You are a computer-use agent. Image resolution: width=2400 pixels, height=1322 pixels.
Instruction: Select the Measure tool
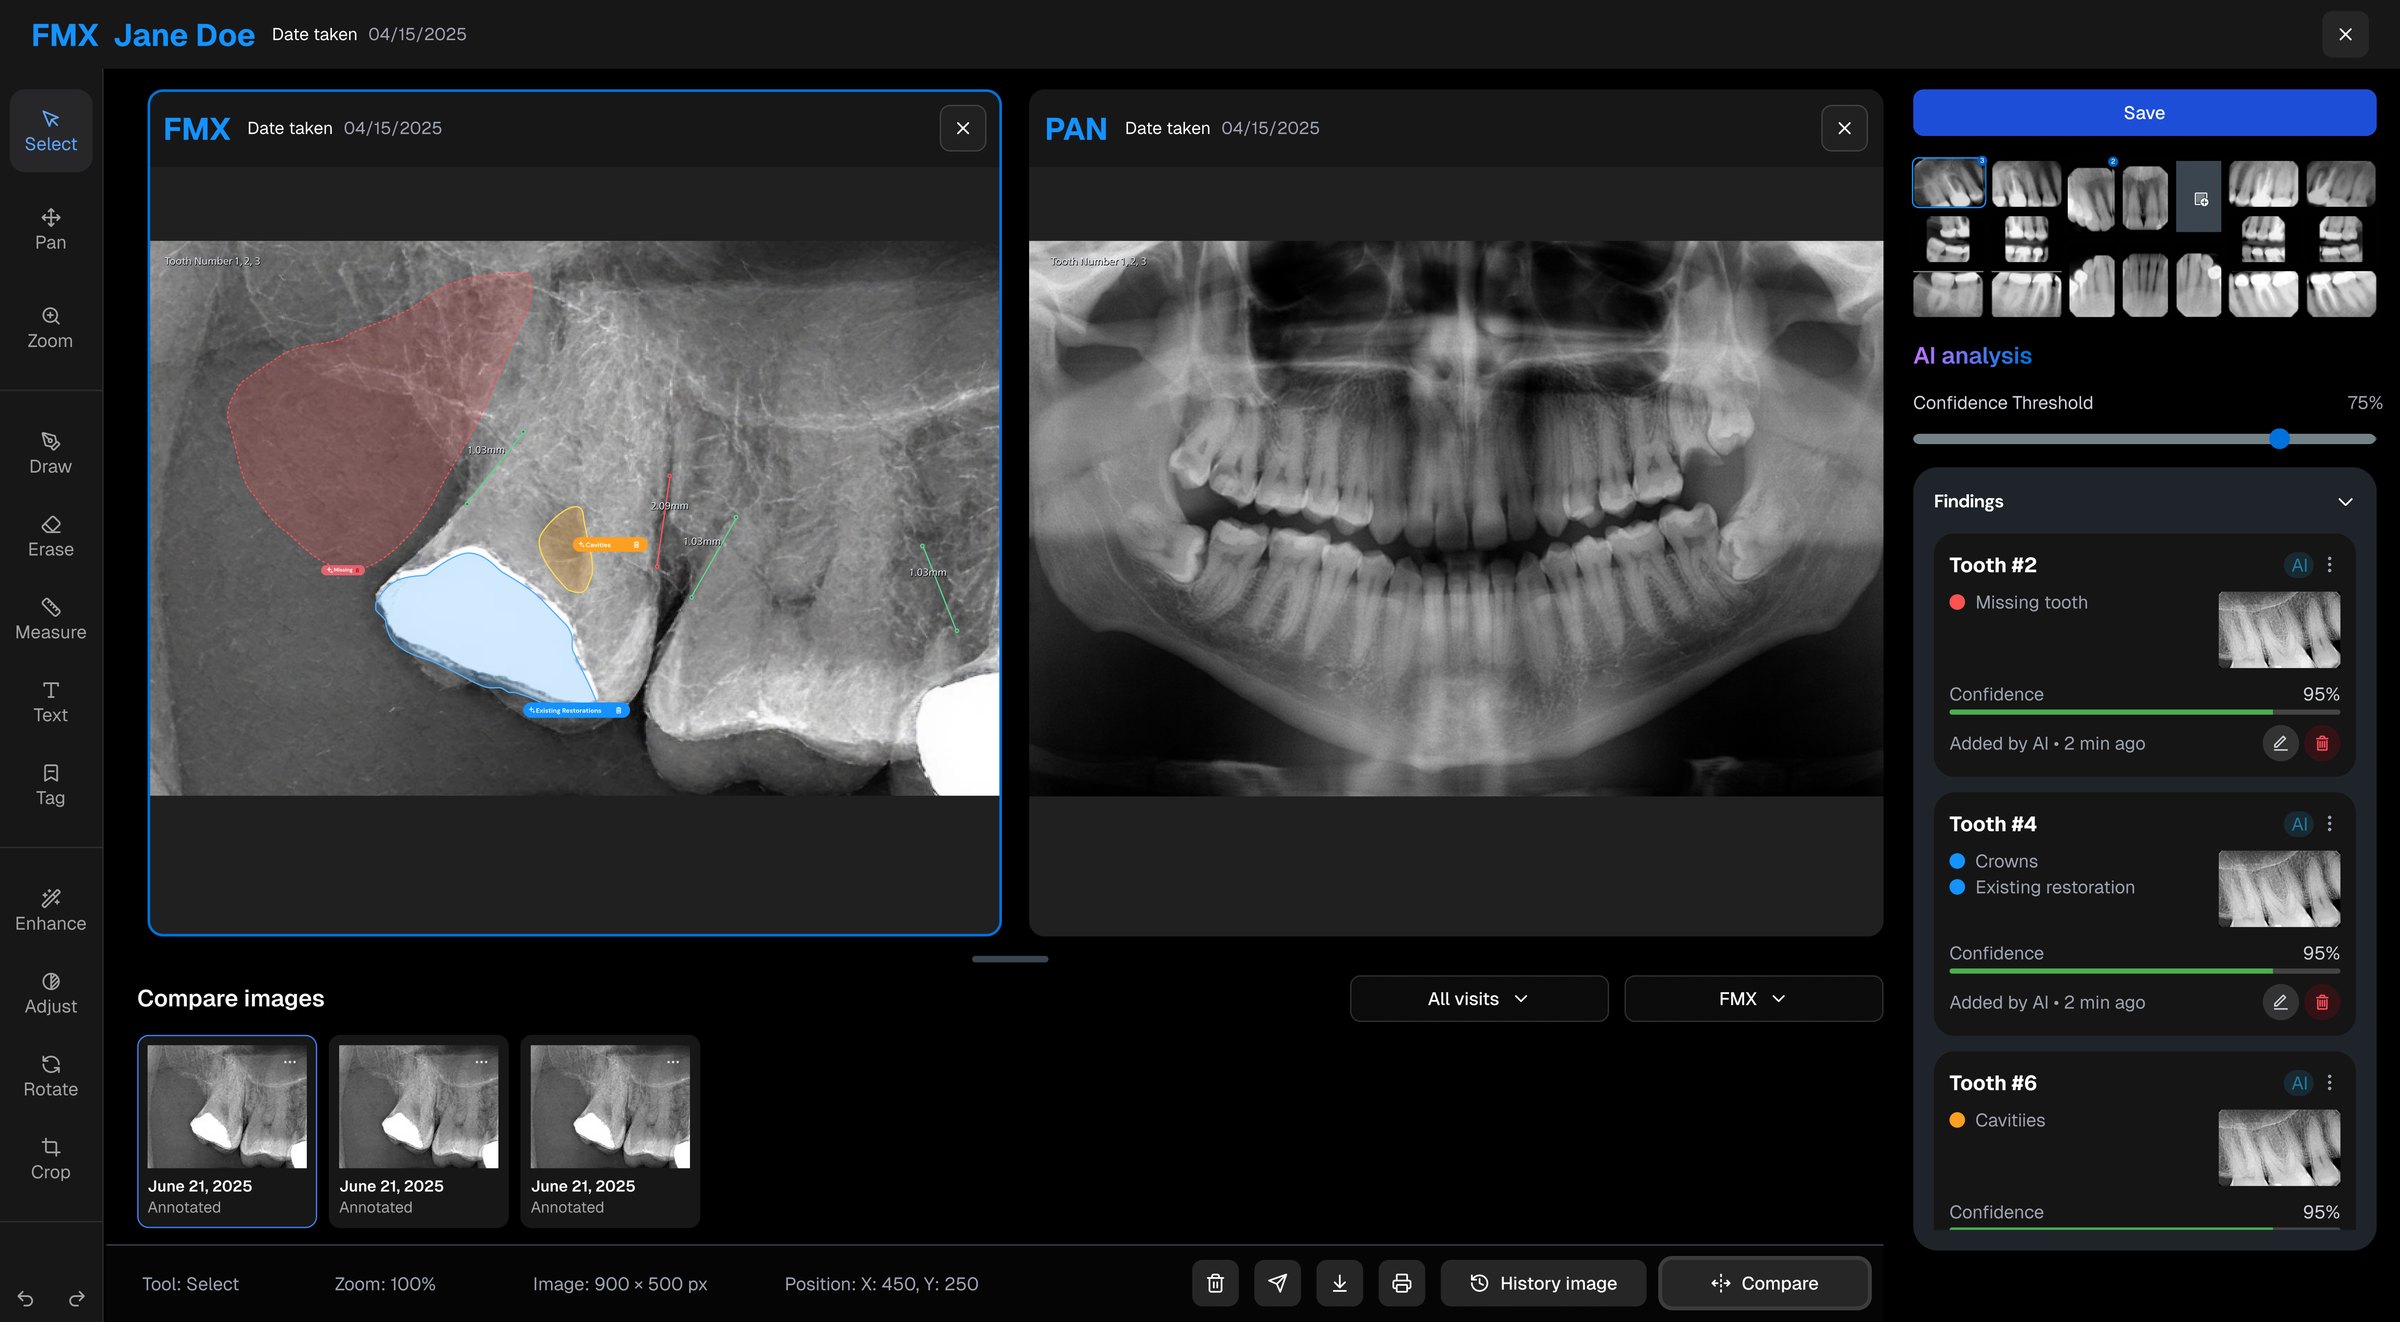point(50,620)
